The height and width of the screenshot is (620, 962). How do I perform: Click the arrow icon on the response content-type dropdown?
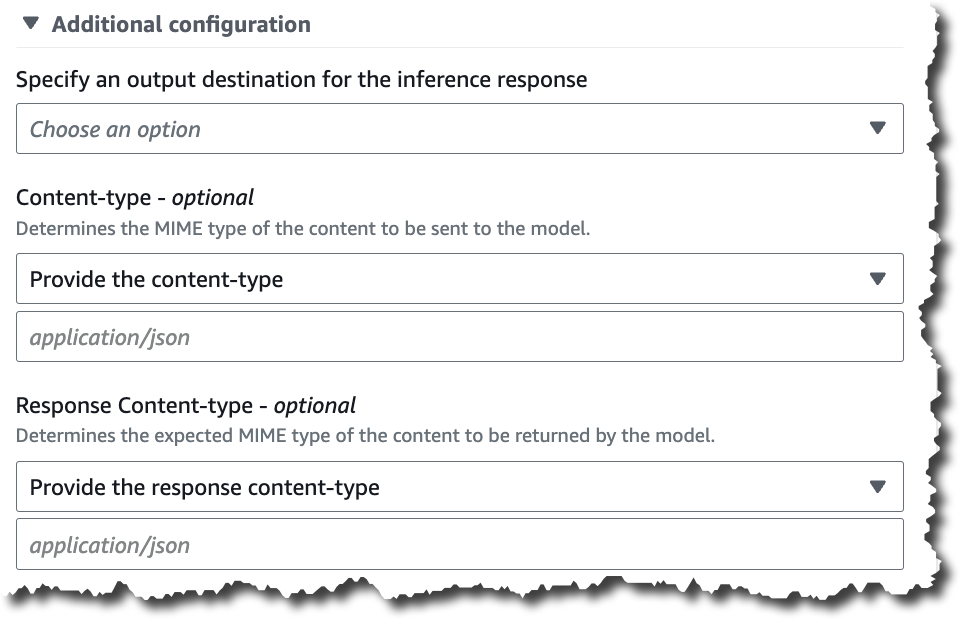coord(878,487)
